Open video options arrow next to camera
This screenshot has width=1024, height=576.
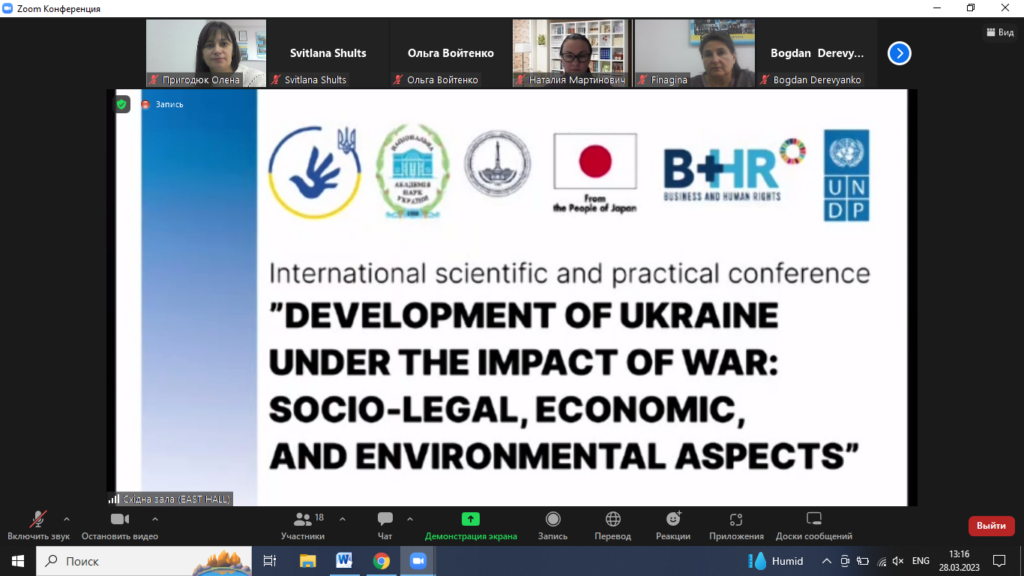pos(155,519)
